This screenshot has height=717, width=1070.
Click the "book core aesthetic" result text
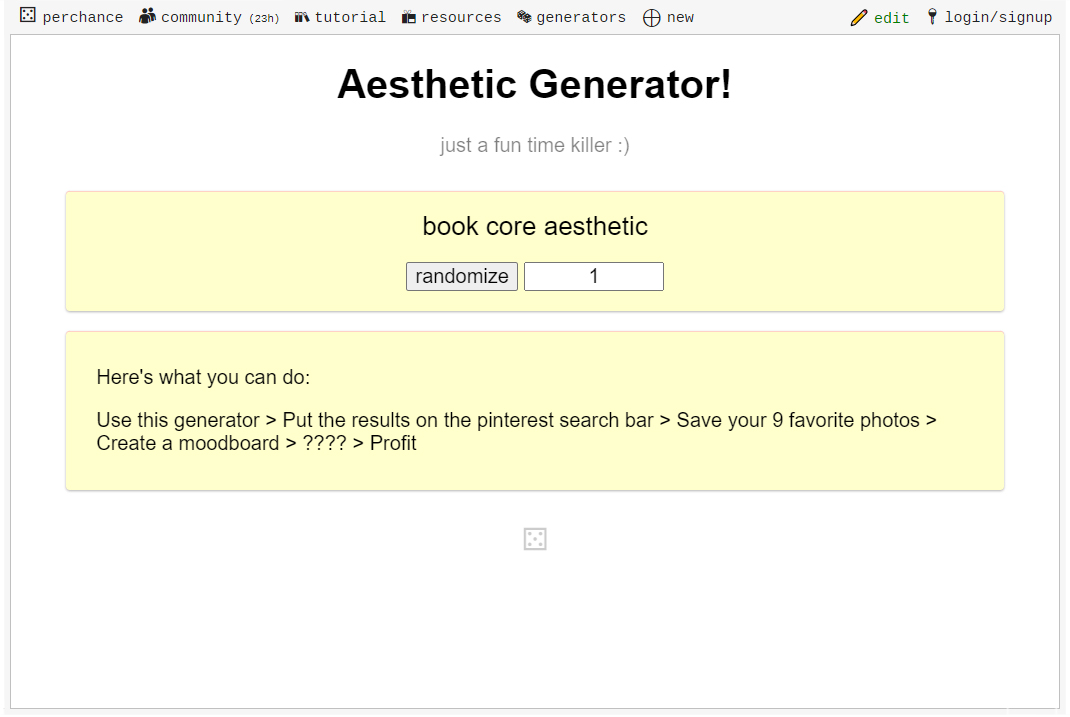point(535,227)
